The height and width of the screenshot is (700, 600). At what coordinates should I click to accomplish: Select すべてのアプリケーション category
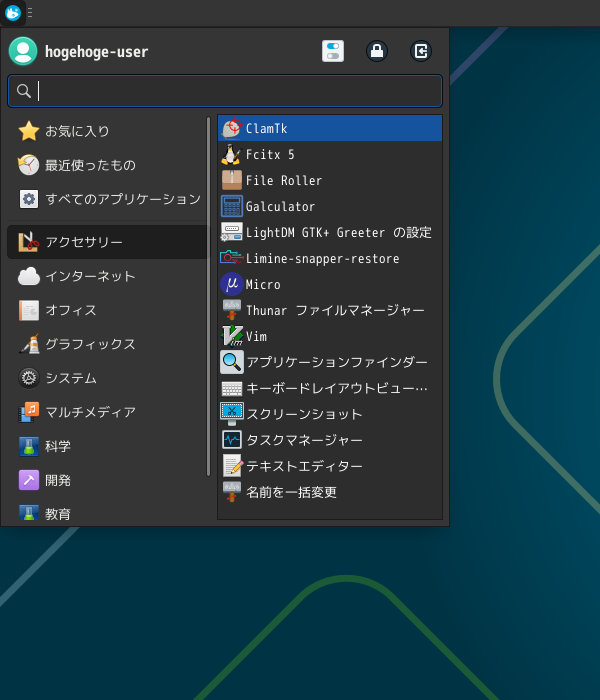[x=106, y=199]
